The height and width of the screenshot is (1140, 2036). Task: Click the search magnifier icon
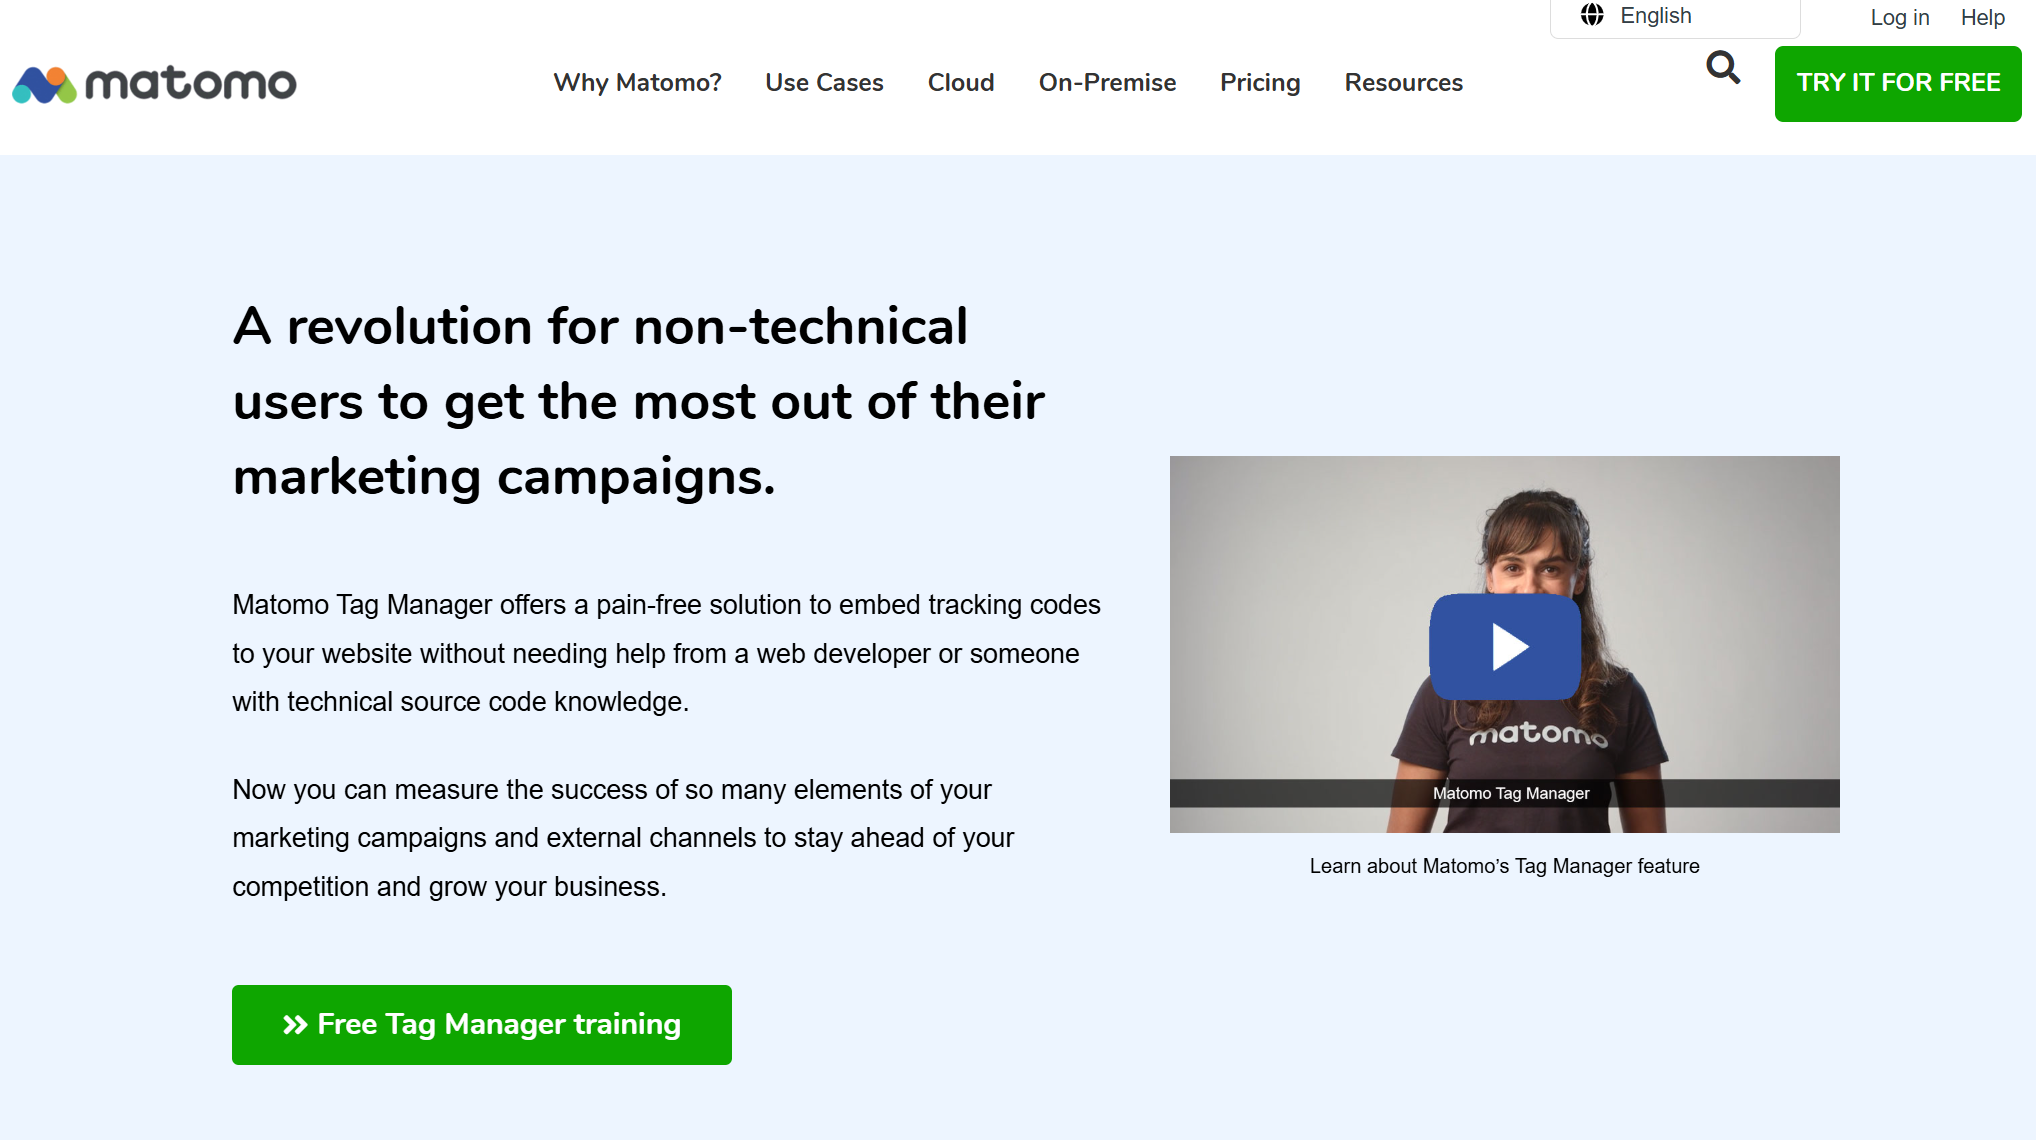(1723, 68)
